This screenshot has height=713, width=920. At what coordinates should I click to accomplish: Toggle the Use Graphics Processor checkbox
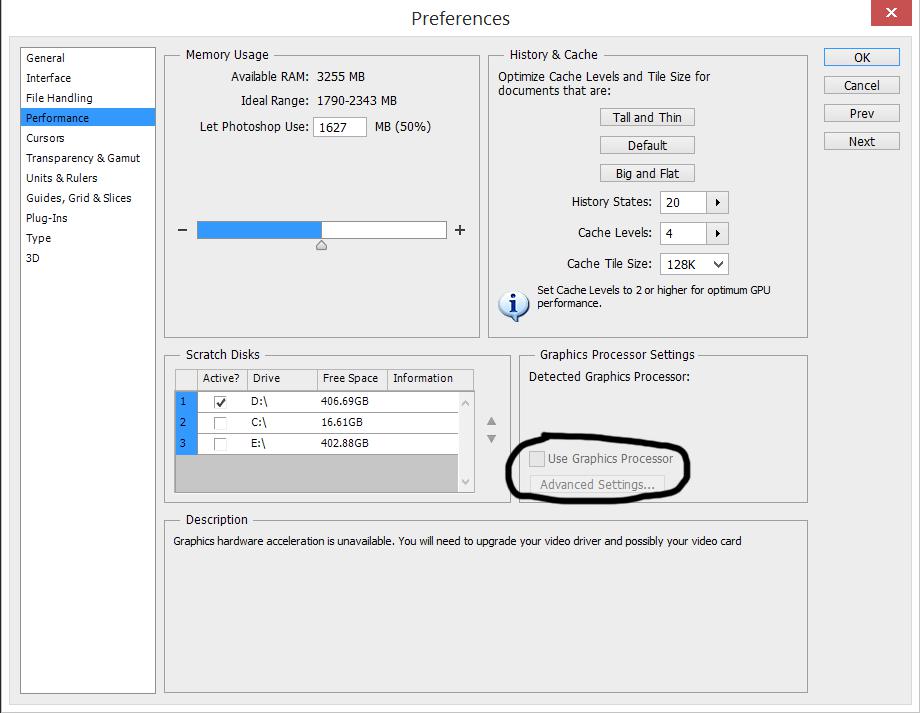pyautogui.click(x=536, y=459)
